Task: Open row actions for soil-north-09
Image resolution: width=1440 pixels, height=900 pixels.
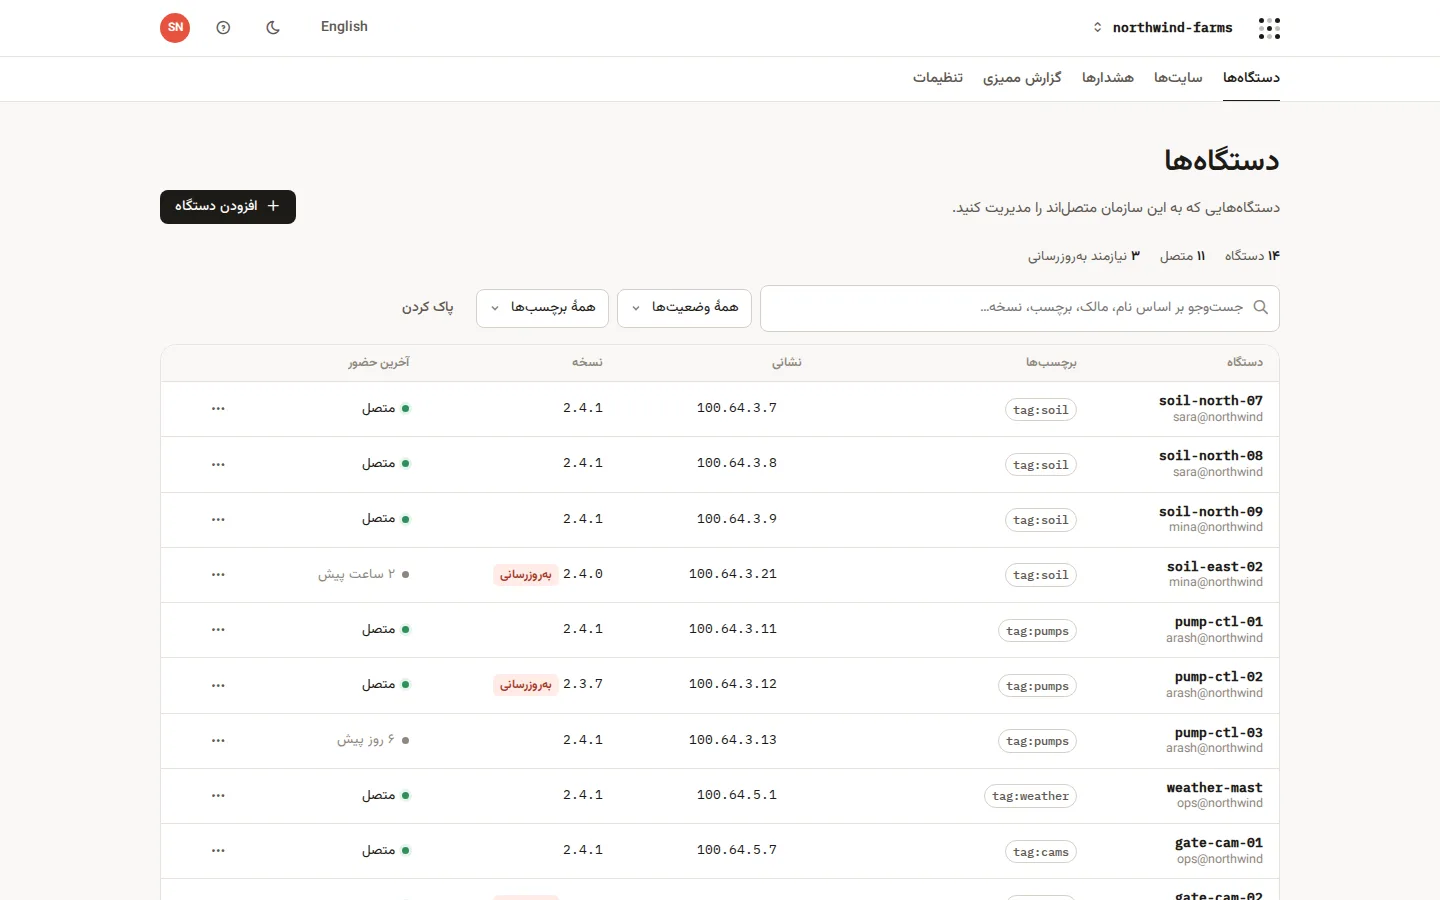Action: coord(218,519)
